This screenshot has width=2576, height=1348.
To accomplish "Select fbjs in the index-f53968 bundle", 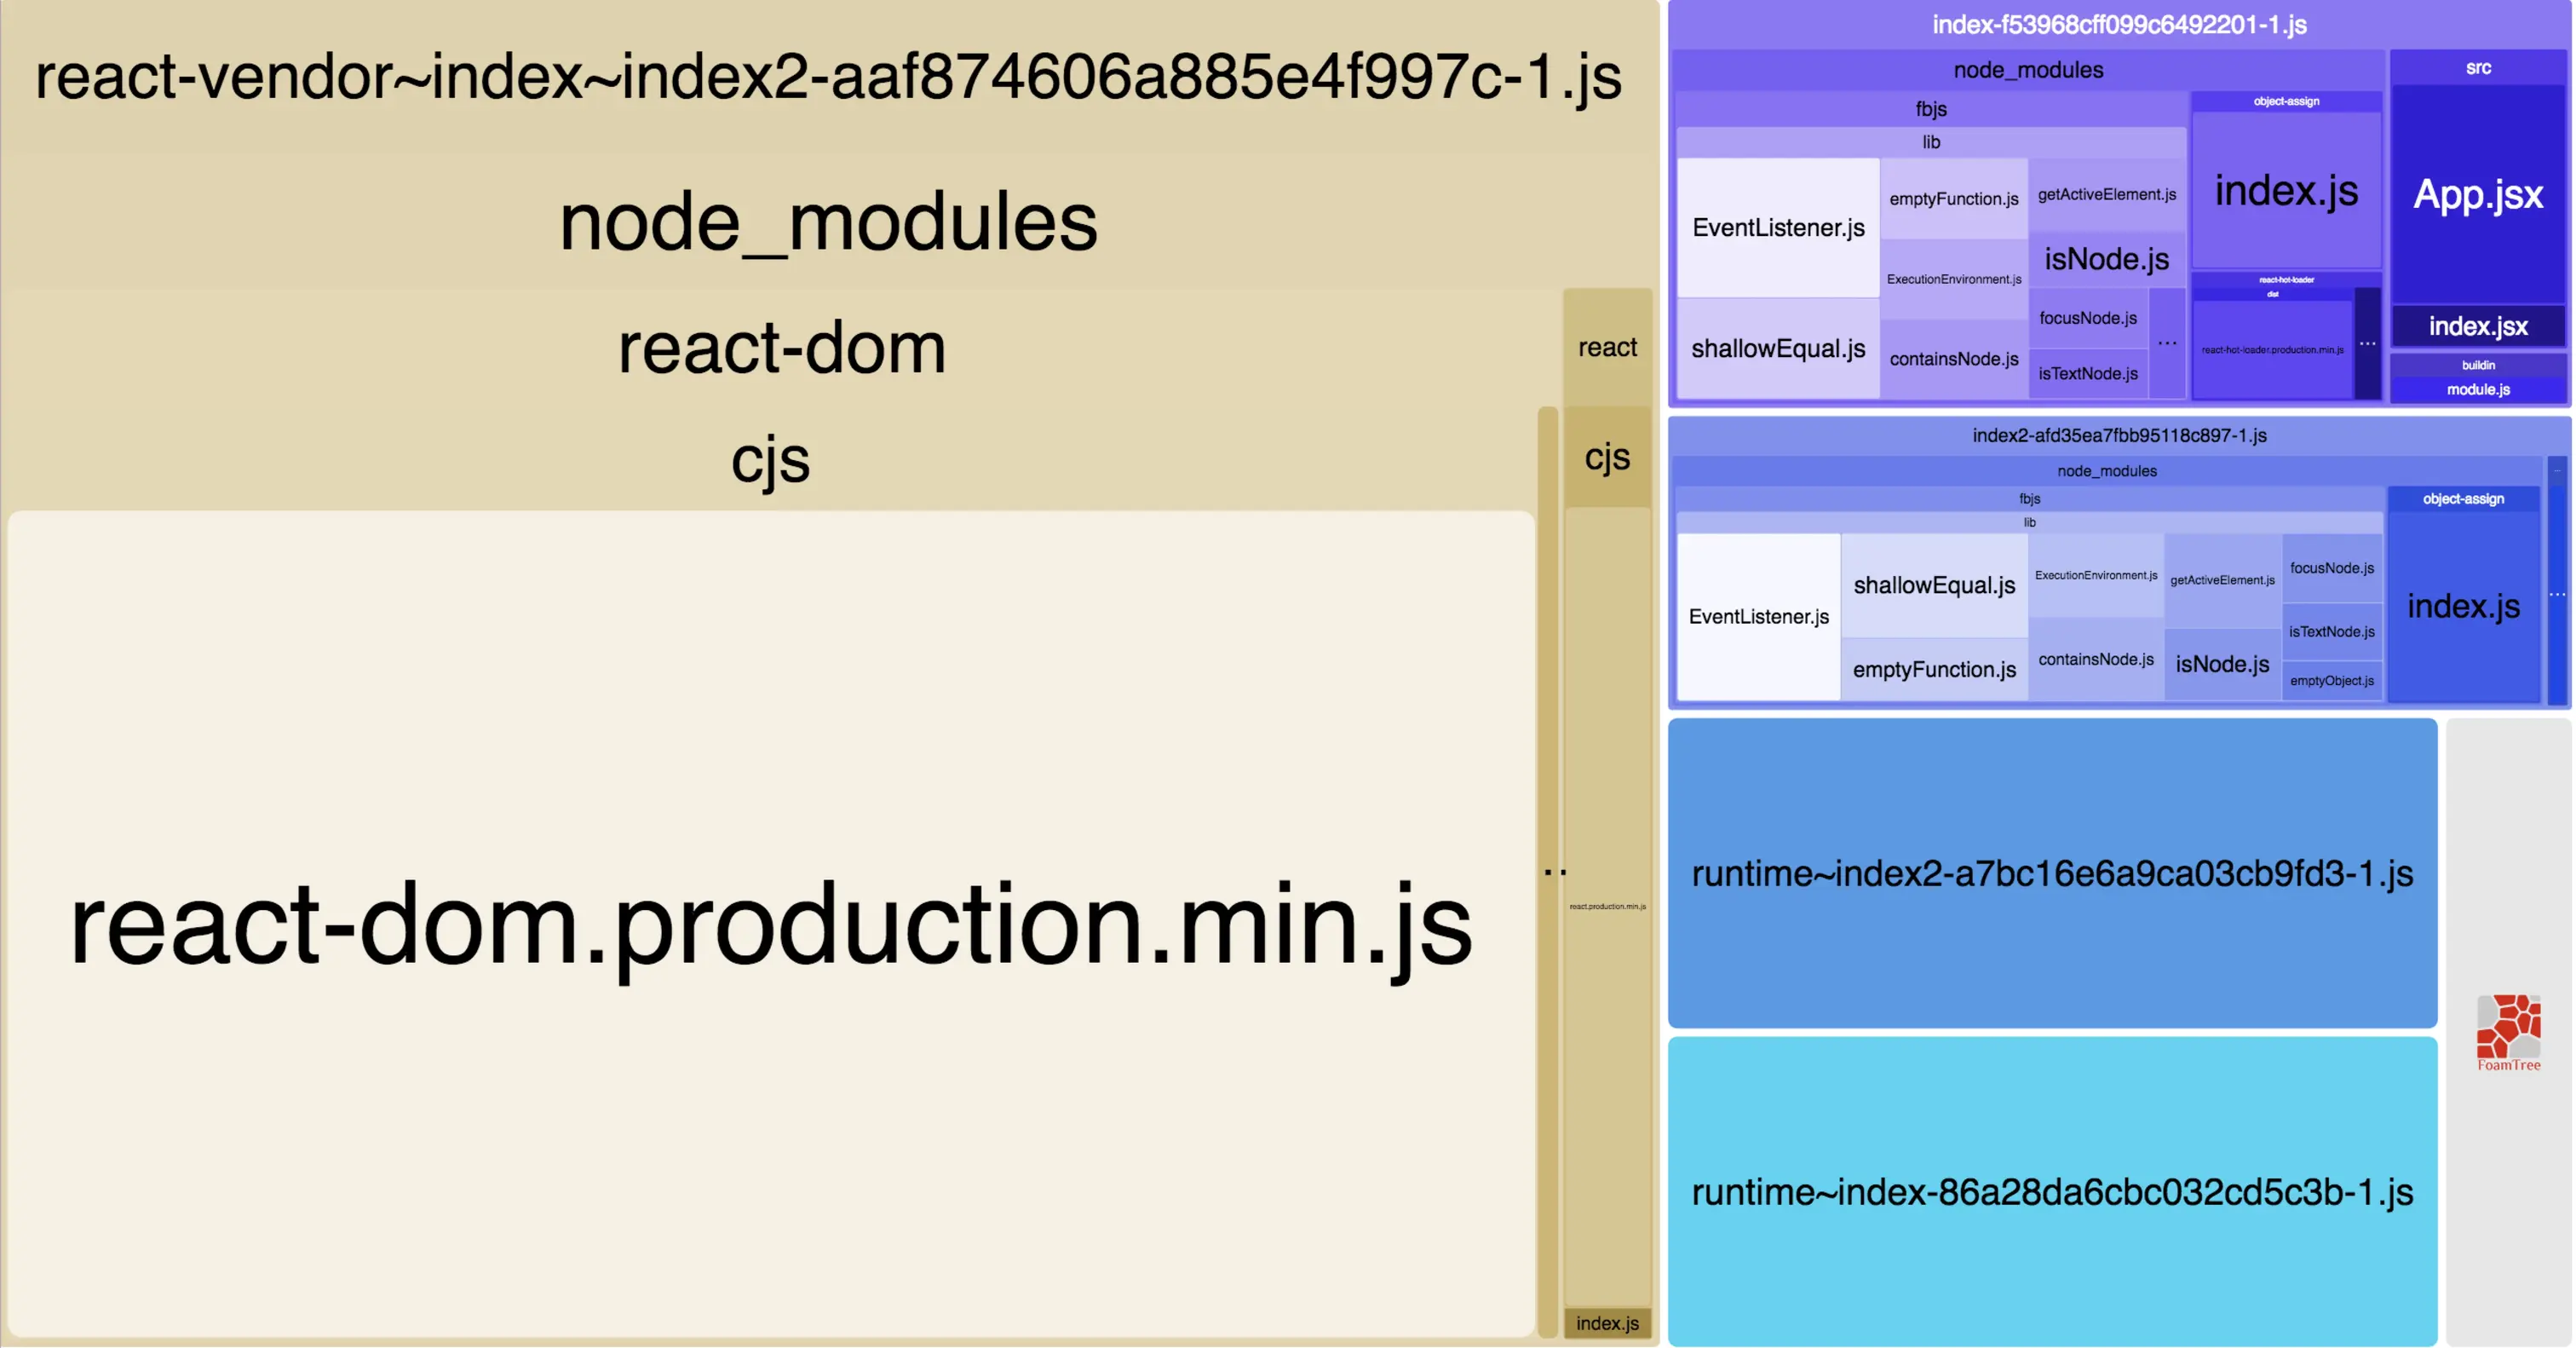I will click(1931, 109).
